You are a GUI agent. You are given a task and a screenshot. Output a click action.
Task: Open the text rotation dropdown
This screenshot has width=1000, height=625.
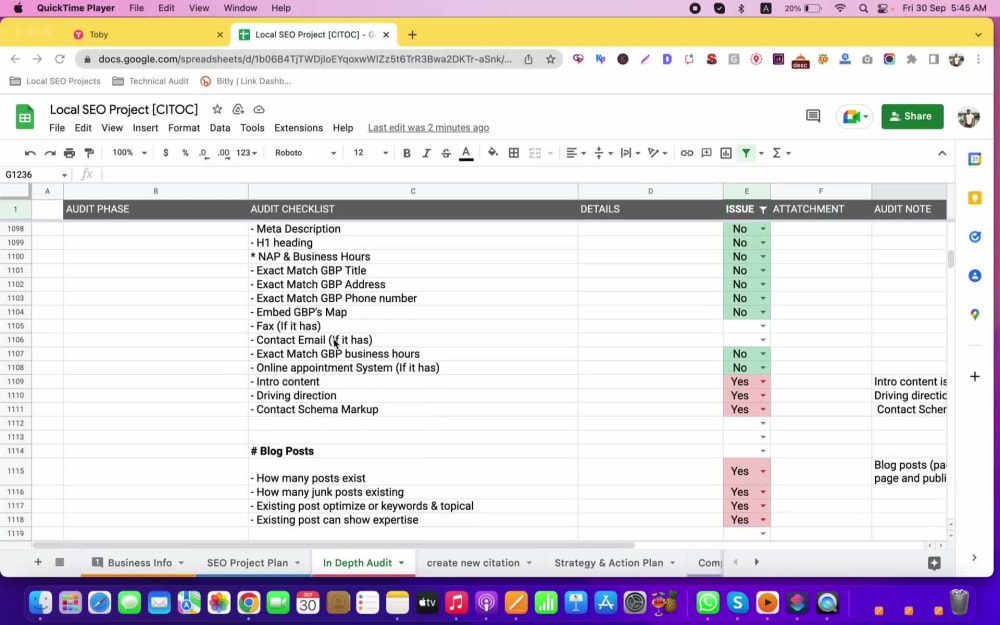tap(657, 153)
